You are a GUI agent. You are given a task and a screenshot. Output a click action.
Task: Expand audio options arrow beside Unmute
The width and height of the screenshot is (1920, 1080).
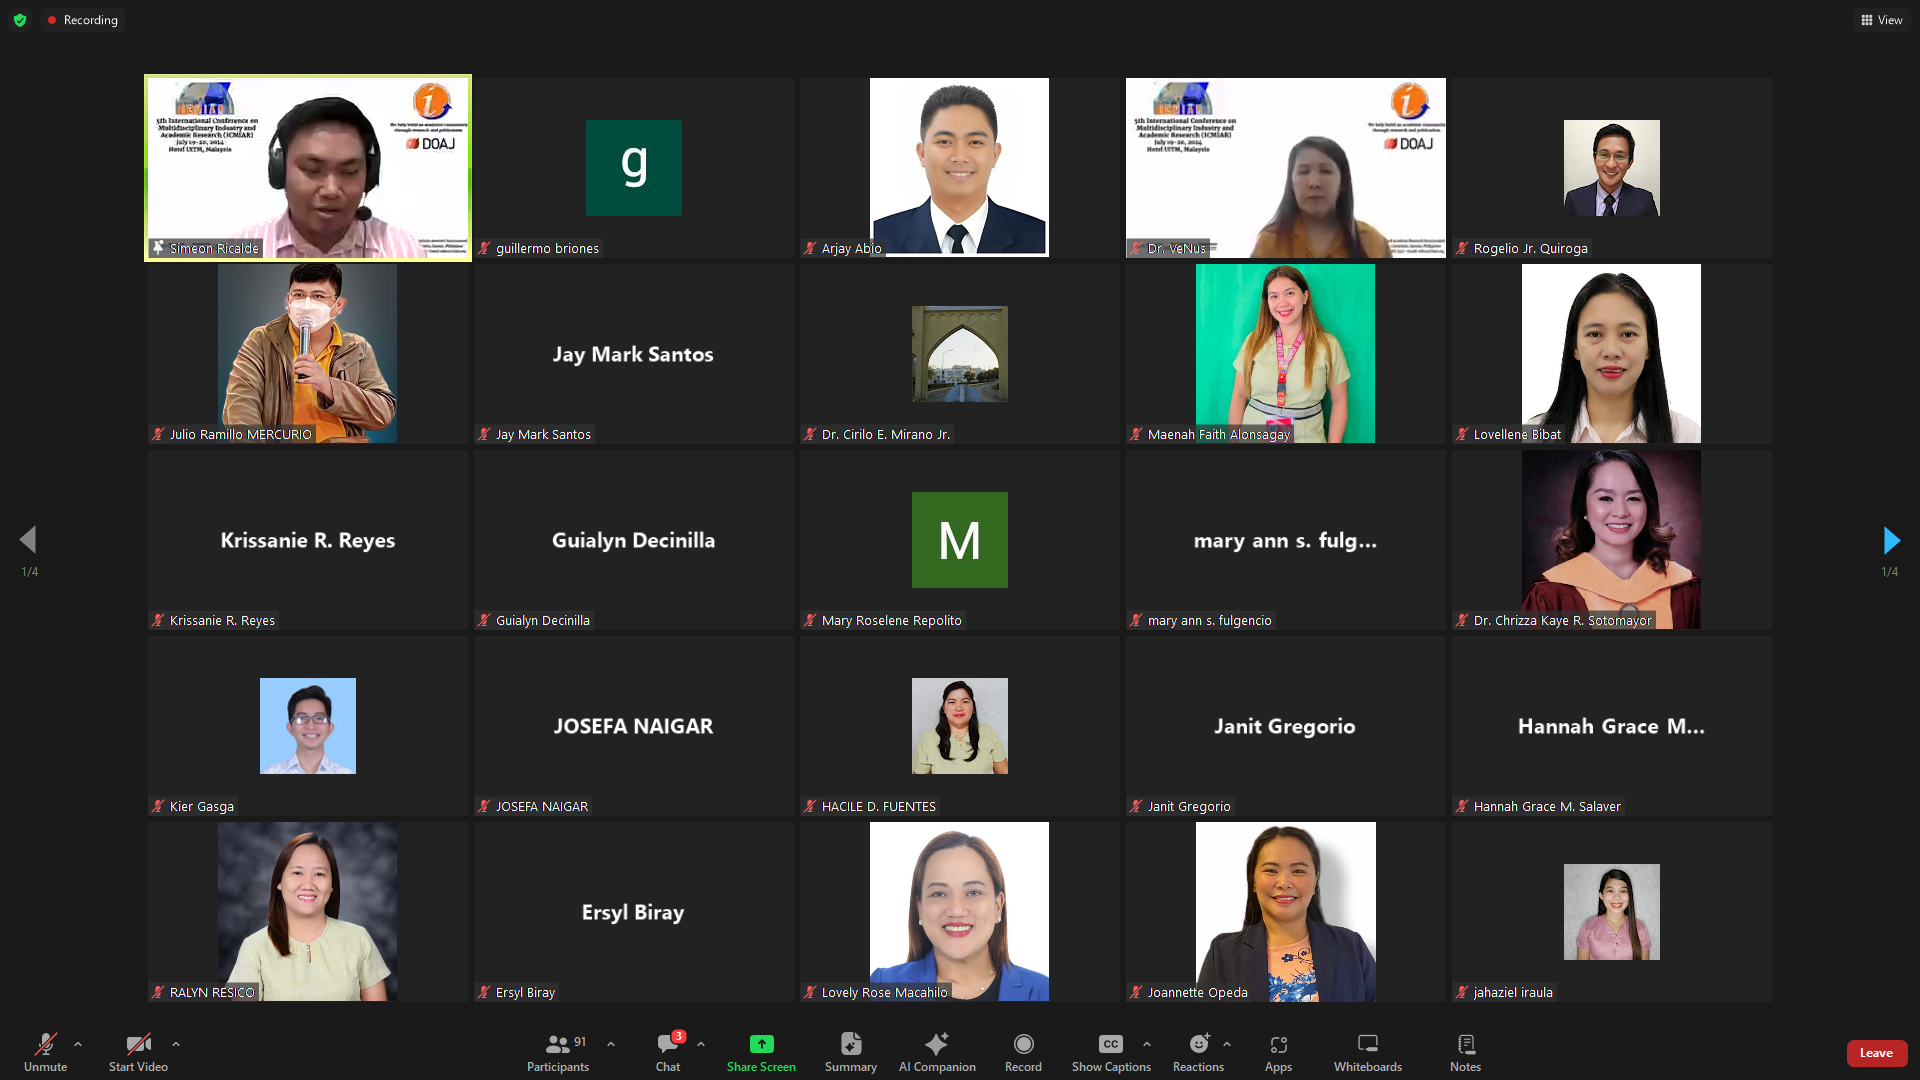[x=78, y=1044]
